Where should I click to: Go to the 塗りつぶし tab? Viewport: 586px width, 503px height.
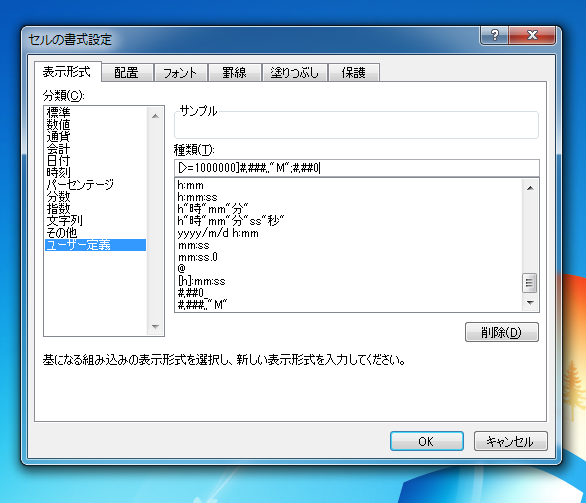(x=294, y=72)
